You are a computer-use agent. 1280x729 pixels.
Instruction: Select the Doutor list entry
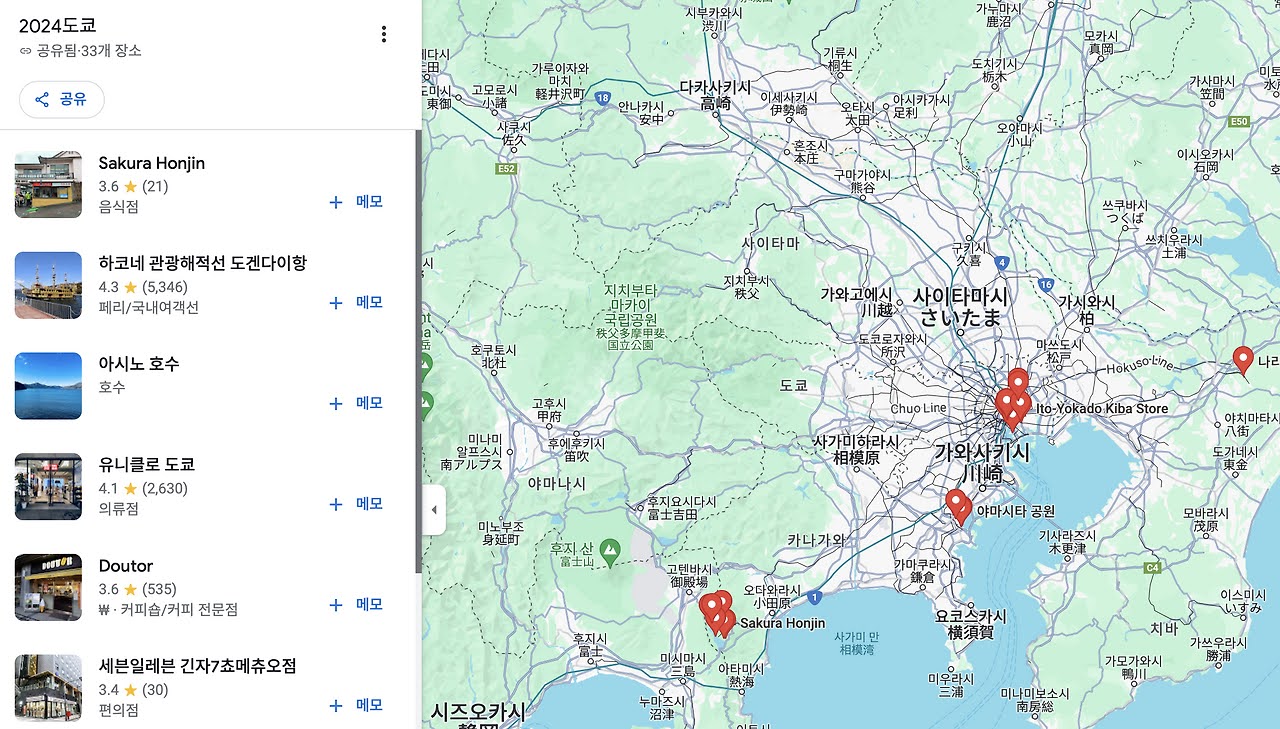pyautogui.click(x=126, y=565)
